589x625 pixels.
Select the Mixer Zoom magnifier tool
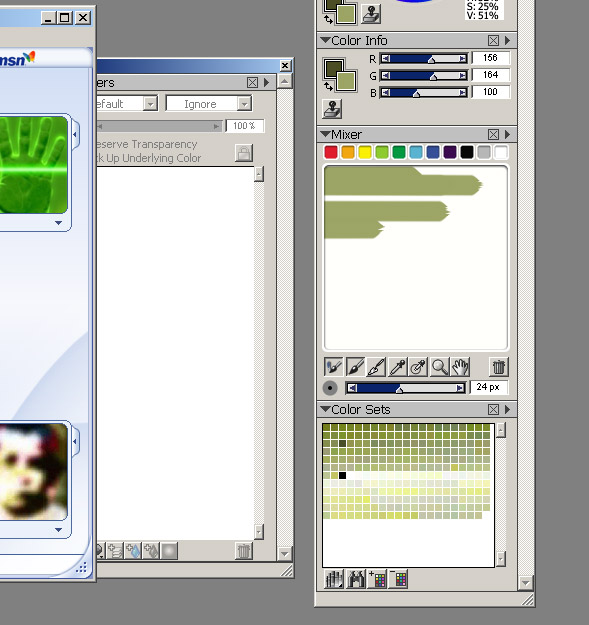[x=439, y=366]
